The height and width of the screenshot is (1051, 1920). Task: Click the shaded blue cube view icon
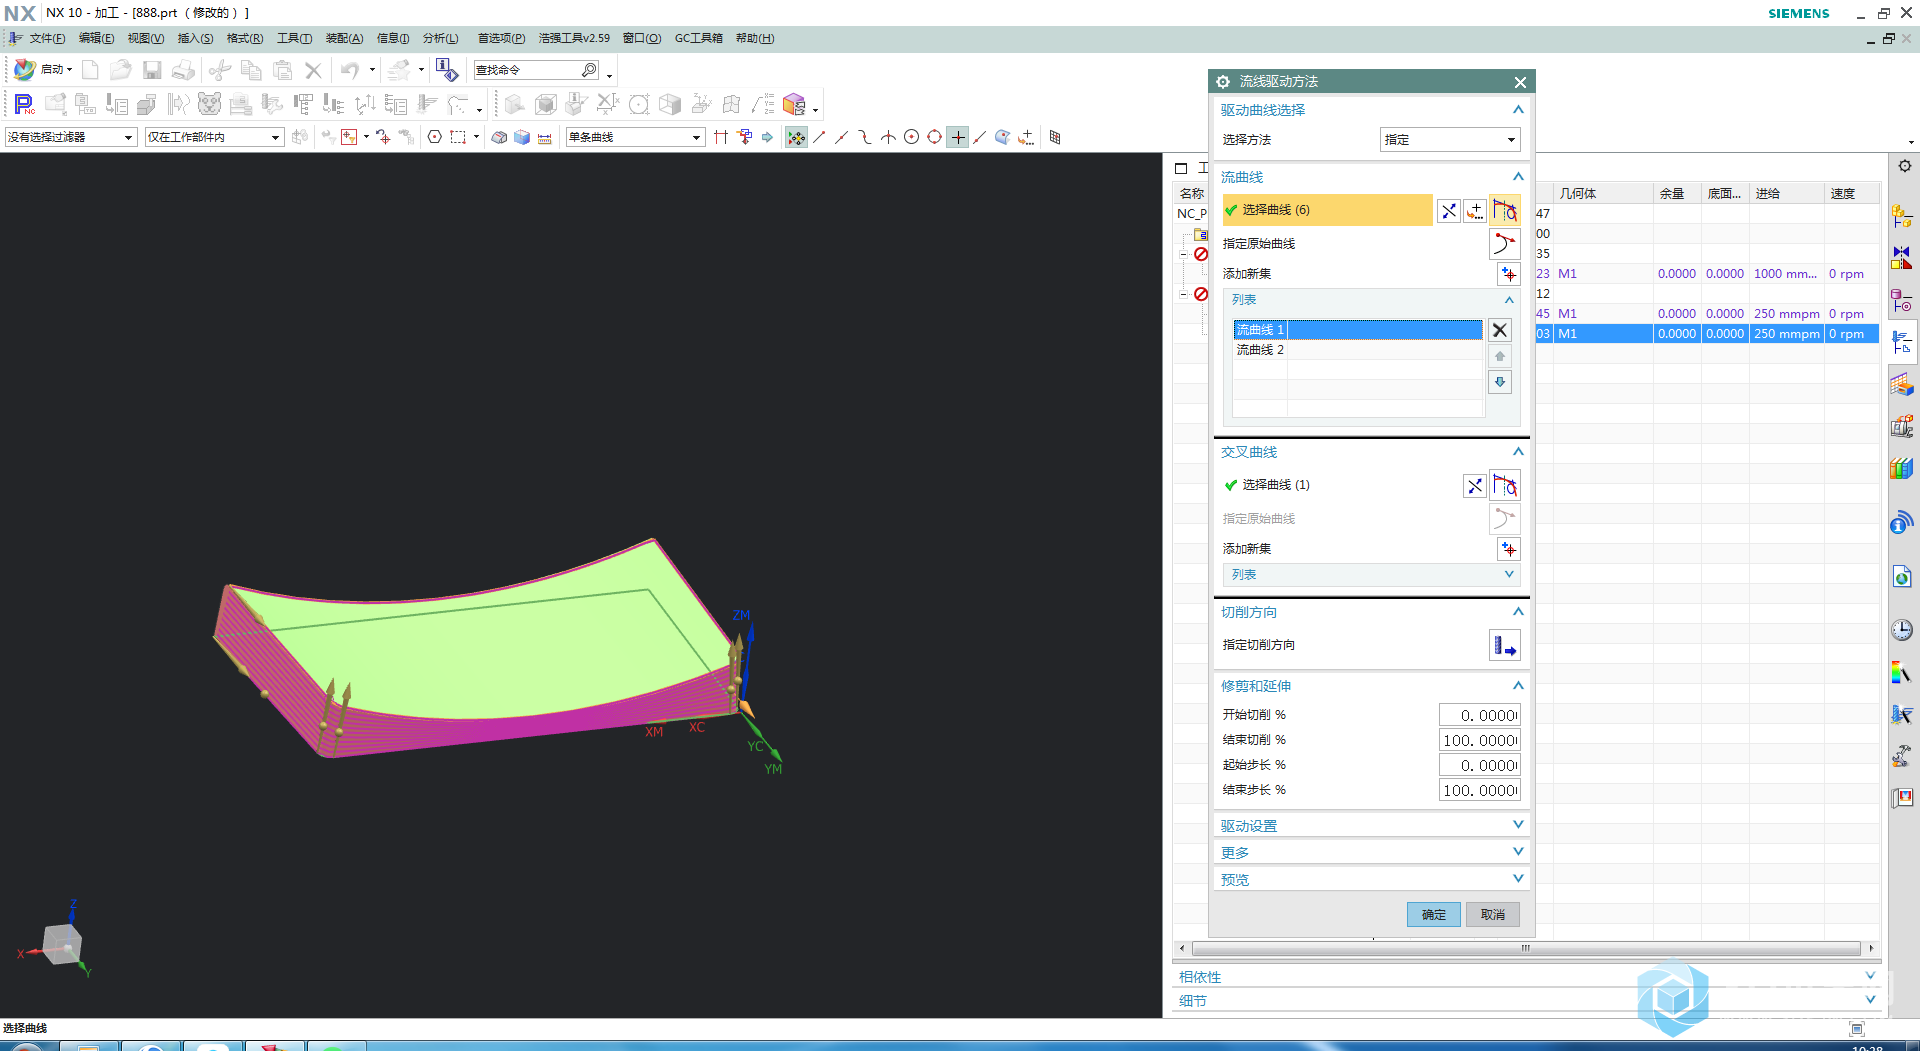[522, 137]
